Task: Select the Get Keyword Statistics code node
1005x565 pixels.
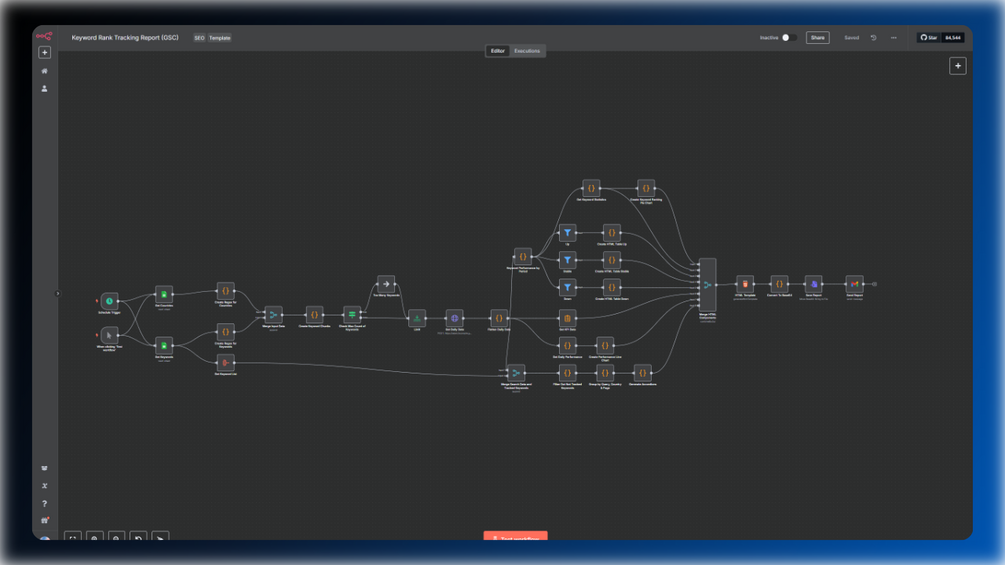Action: tap(591, 188)
